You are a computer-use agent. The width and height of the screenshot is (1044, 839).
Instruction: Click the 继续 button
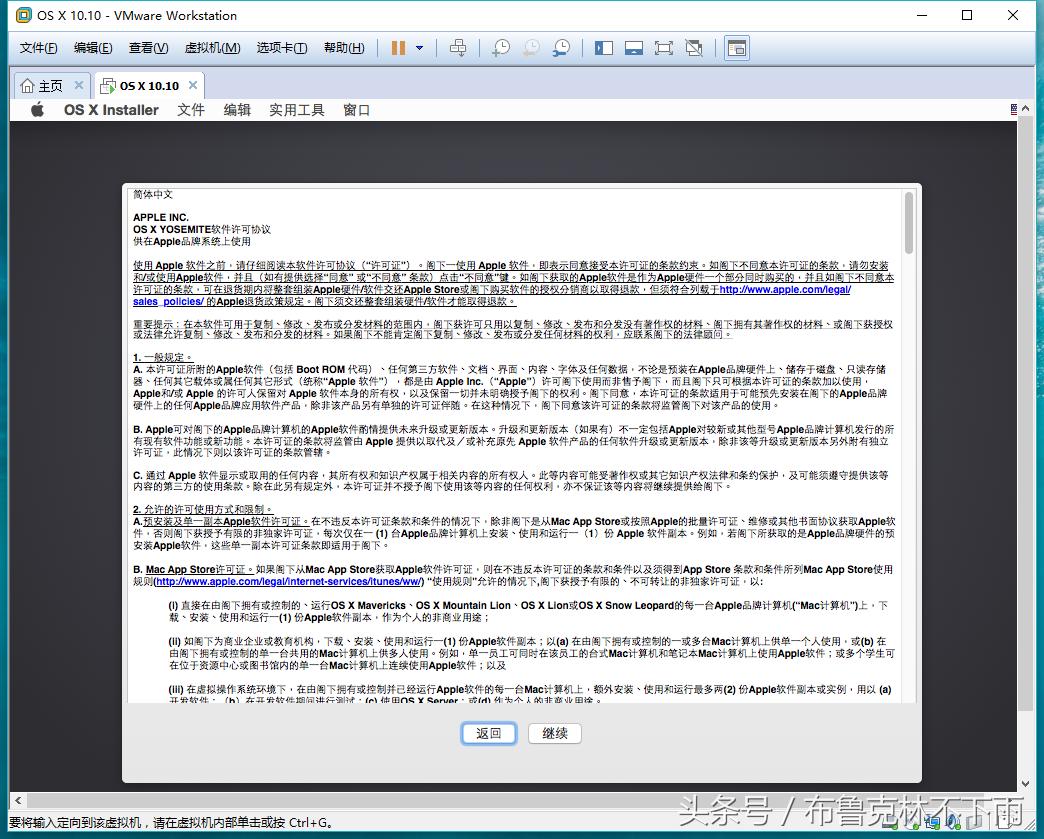coord(554,733)
